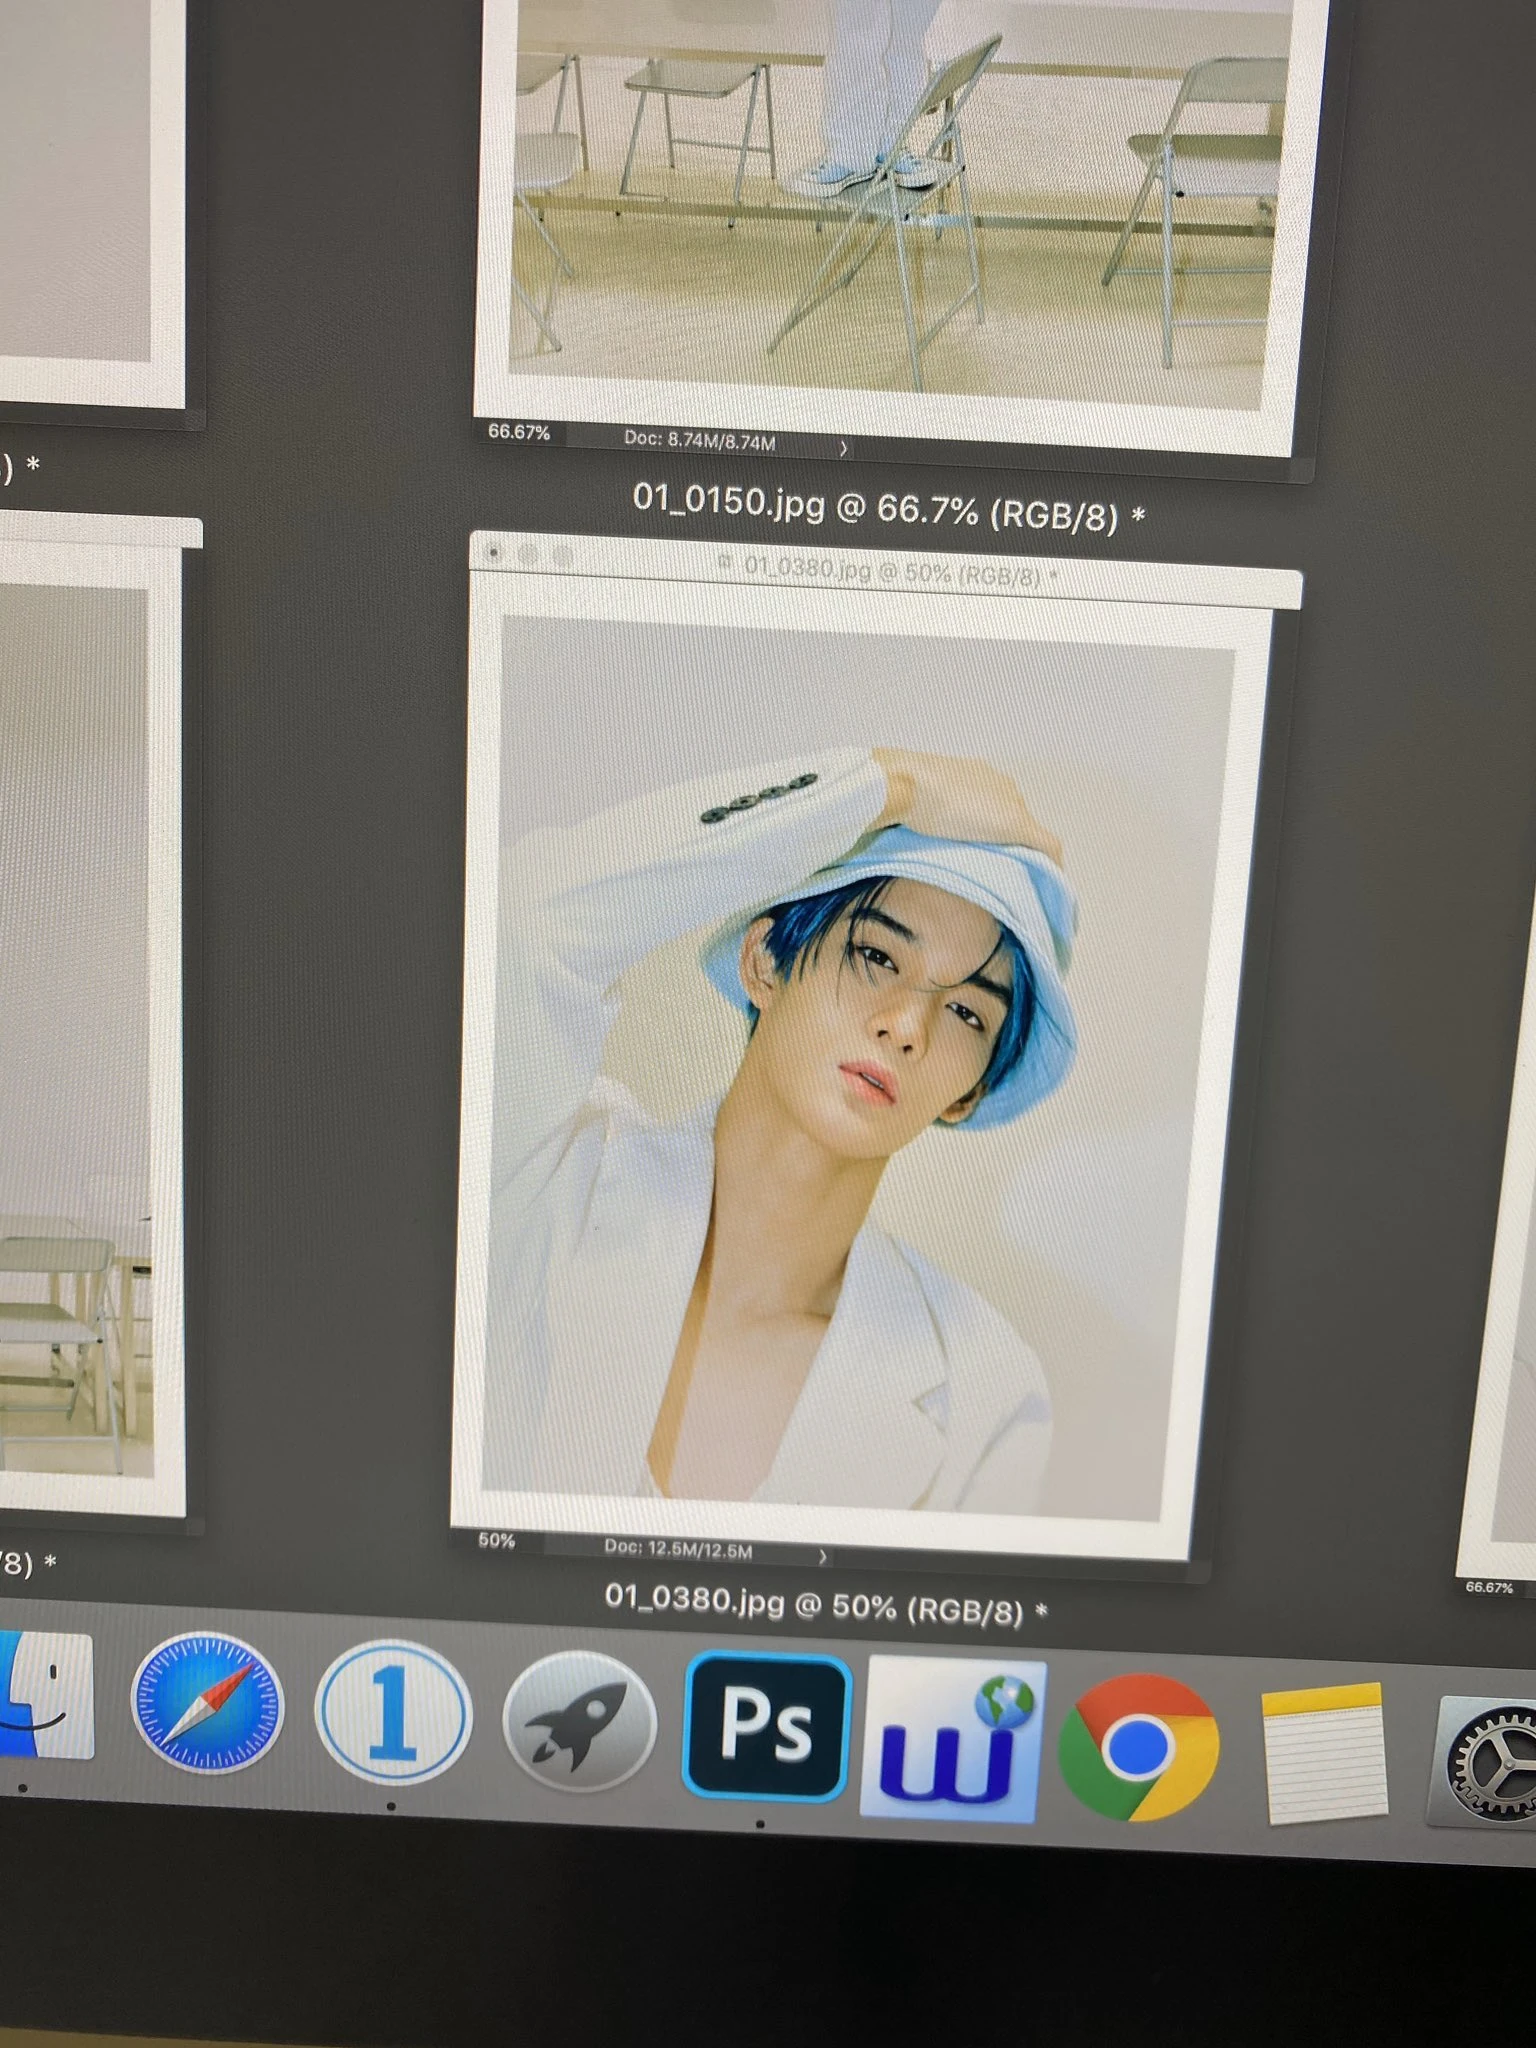Open Launchpad rocket icon
This screenshot has width=1536, height=2048.
[579, 1723]
